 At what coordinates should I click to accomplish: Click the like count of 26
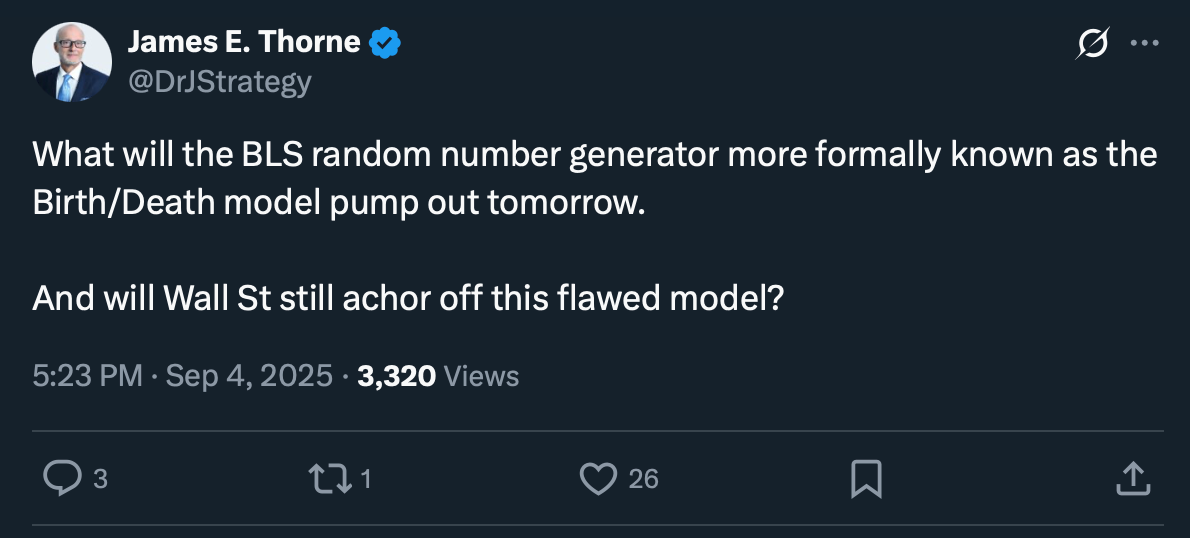643,480
